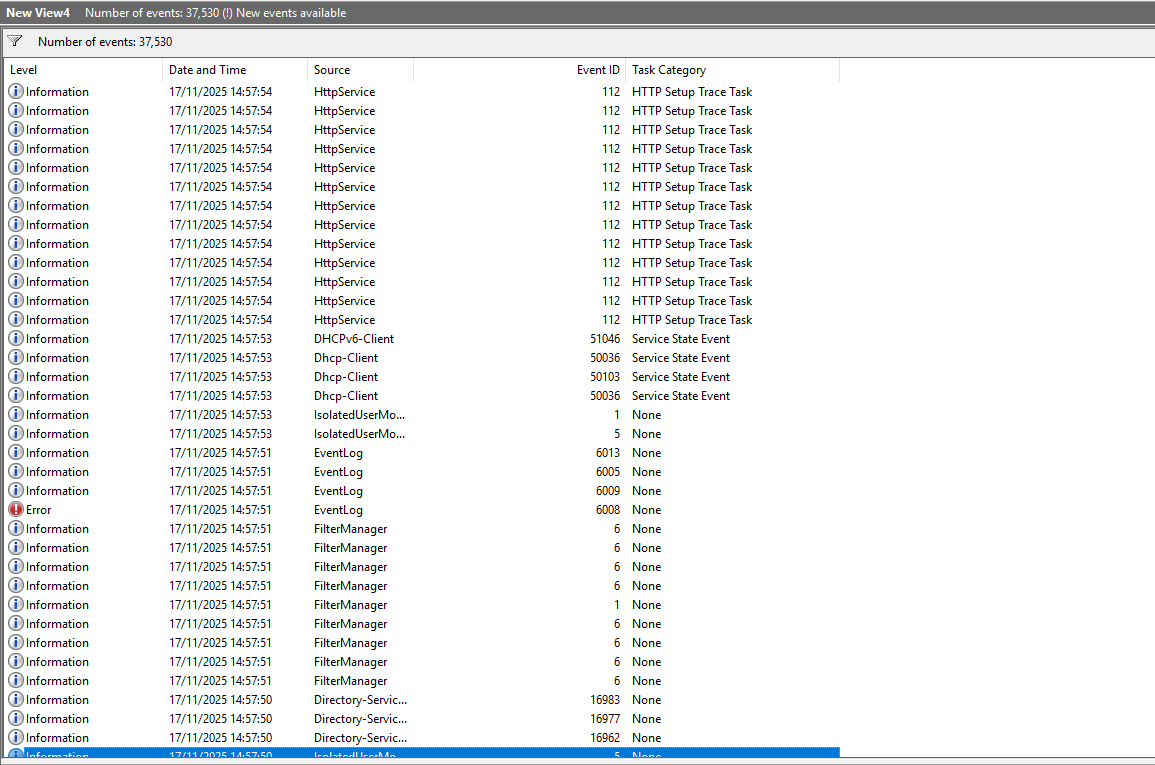Select the event ID 51046 cell
Screen dimensions: 1155x765
click(605, 339)
